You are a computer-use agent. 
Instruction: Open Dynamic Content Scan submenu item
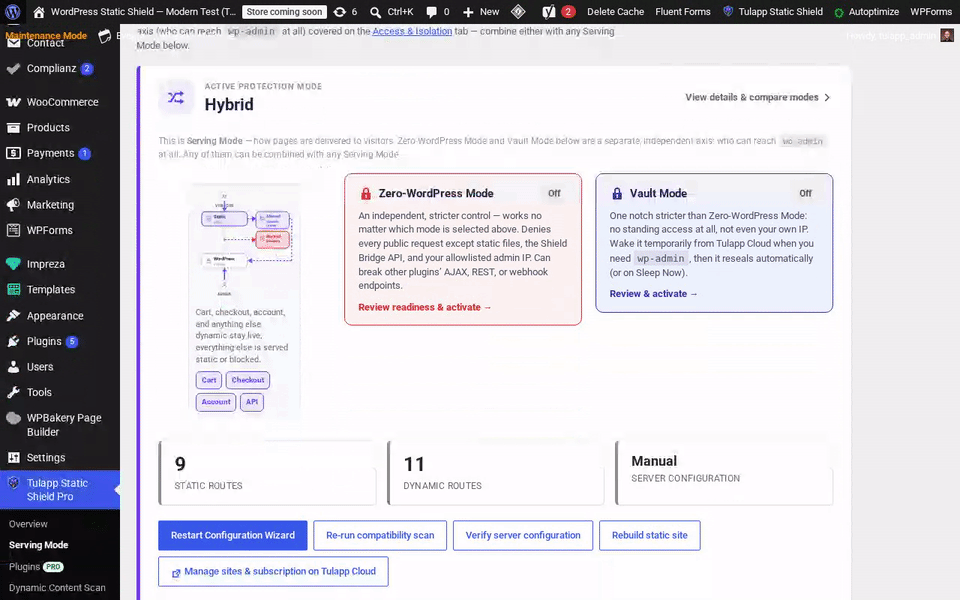(x=57, y=588)
